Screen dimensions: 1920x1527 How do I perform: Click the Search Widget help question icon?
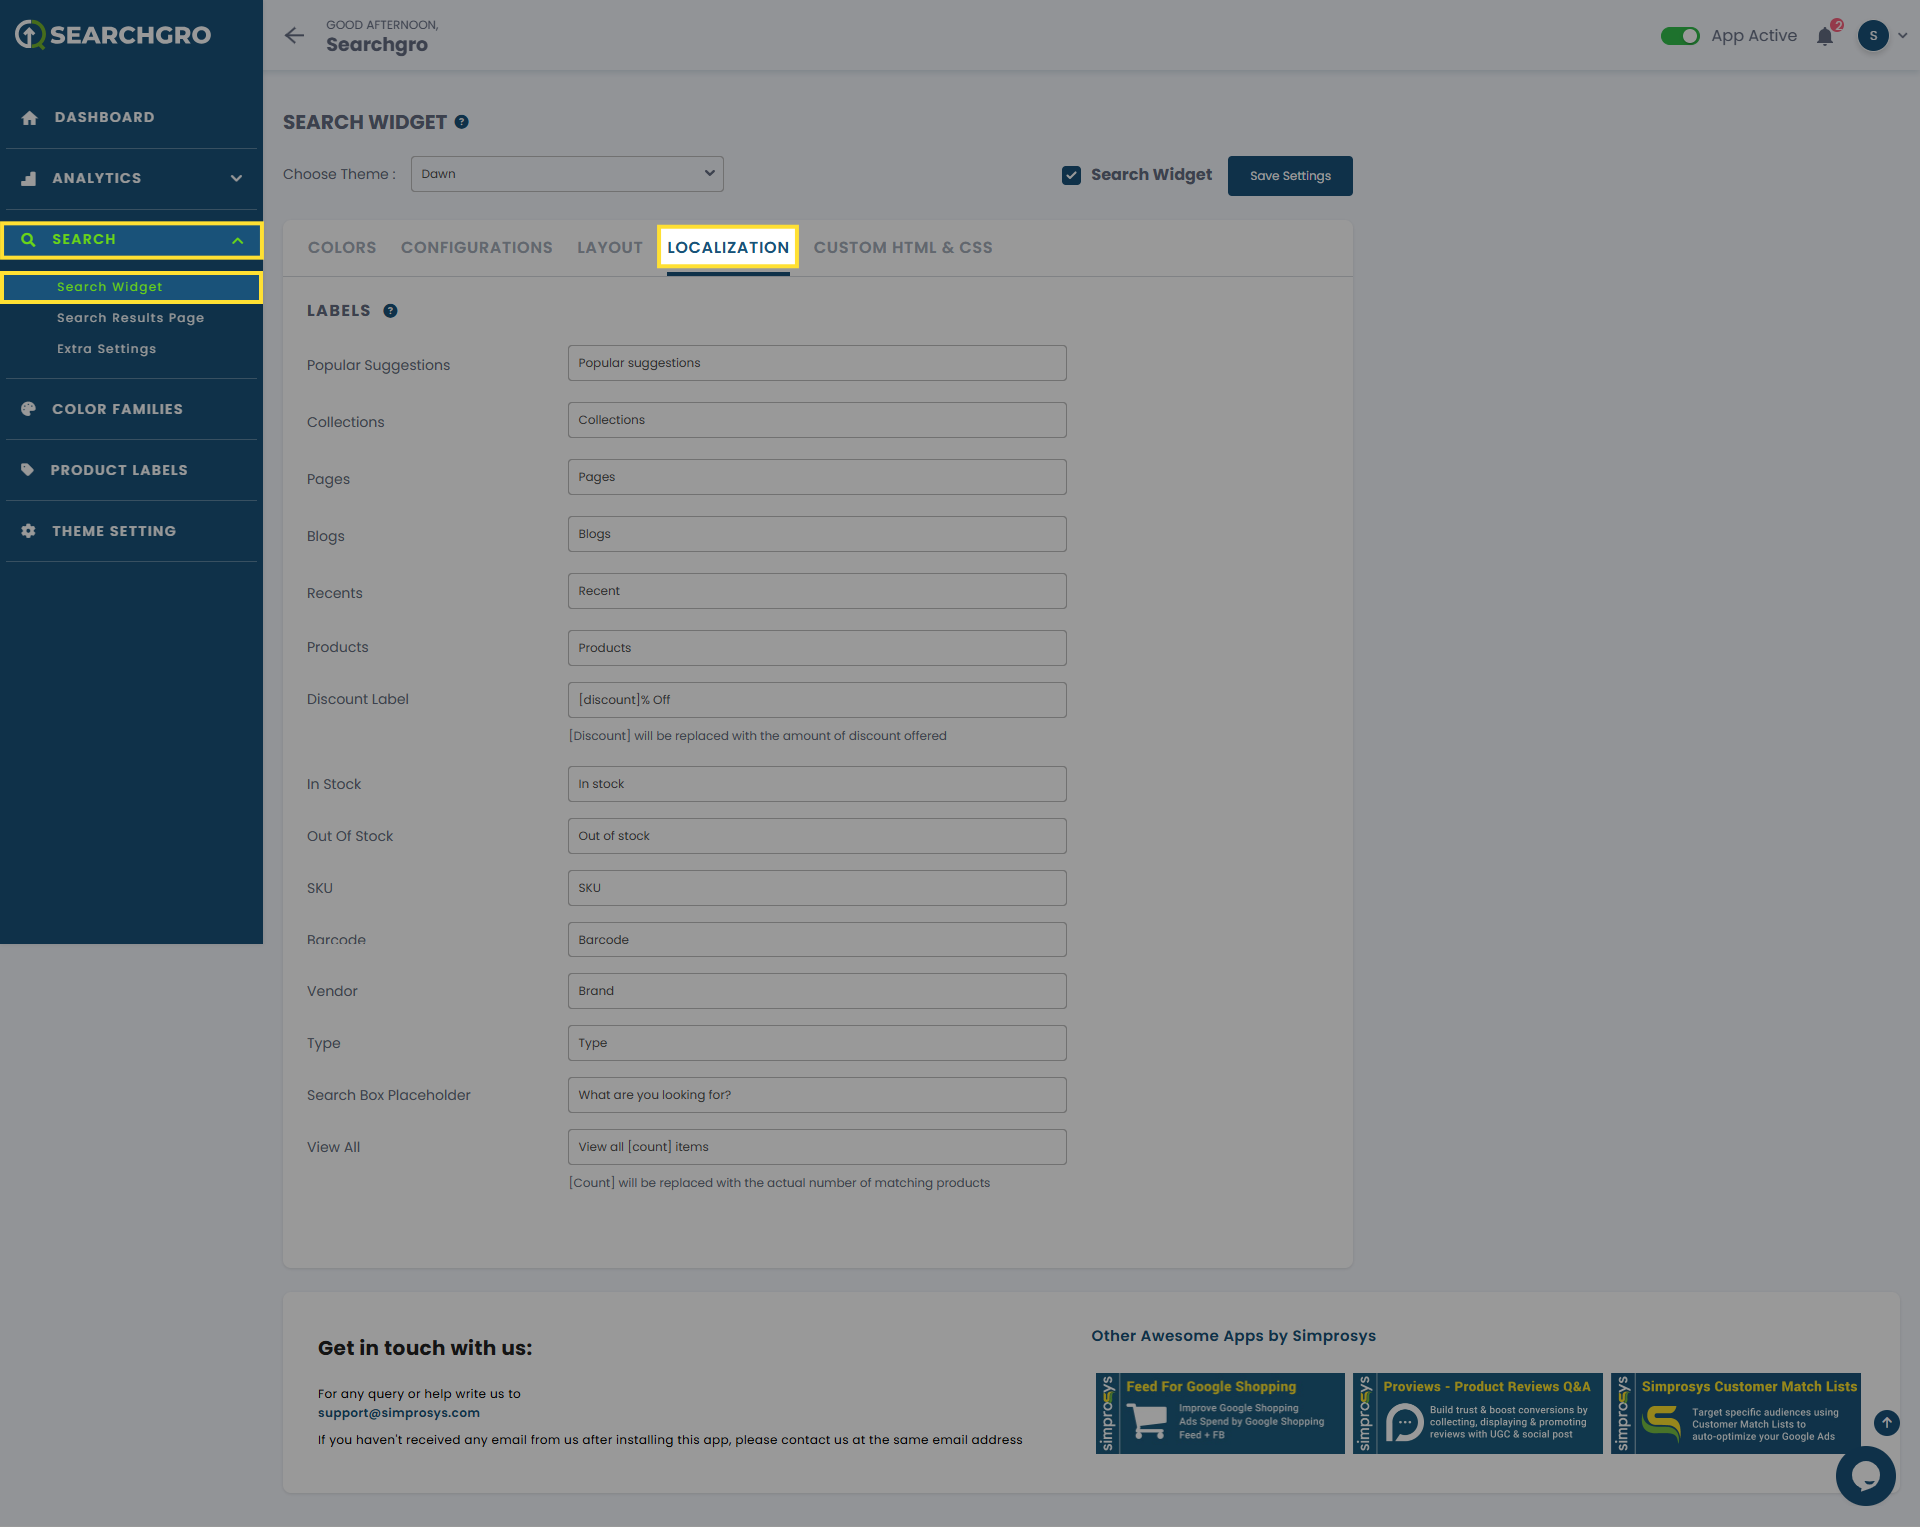462,122
